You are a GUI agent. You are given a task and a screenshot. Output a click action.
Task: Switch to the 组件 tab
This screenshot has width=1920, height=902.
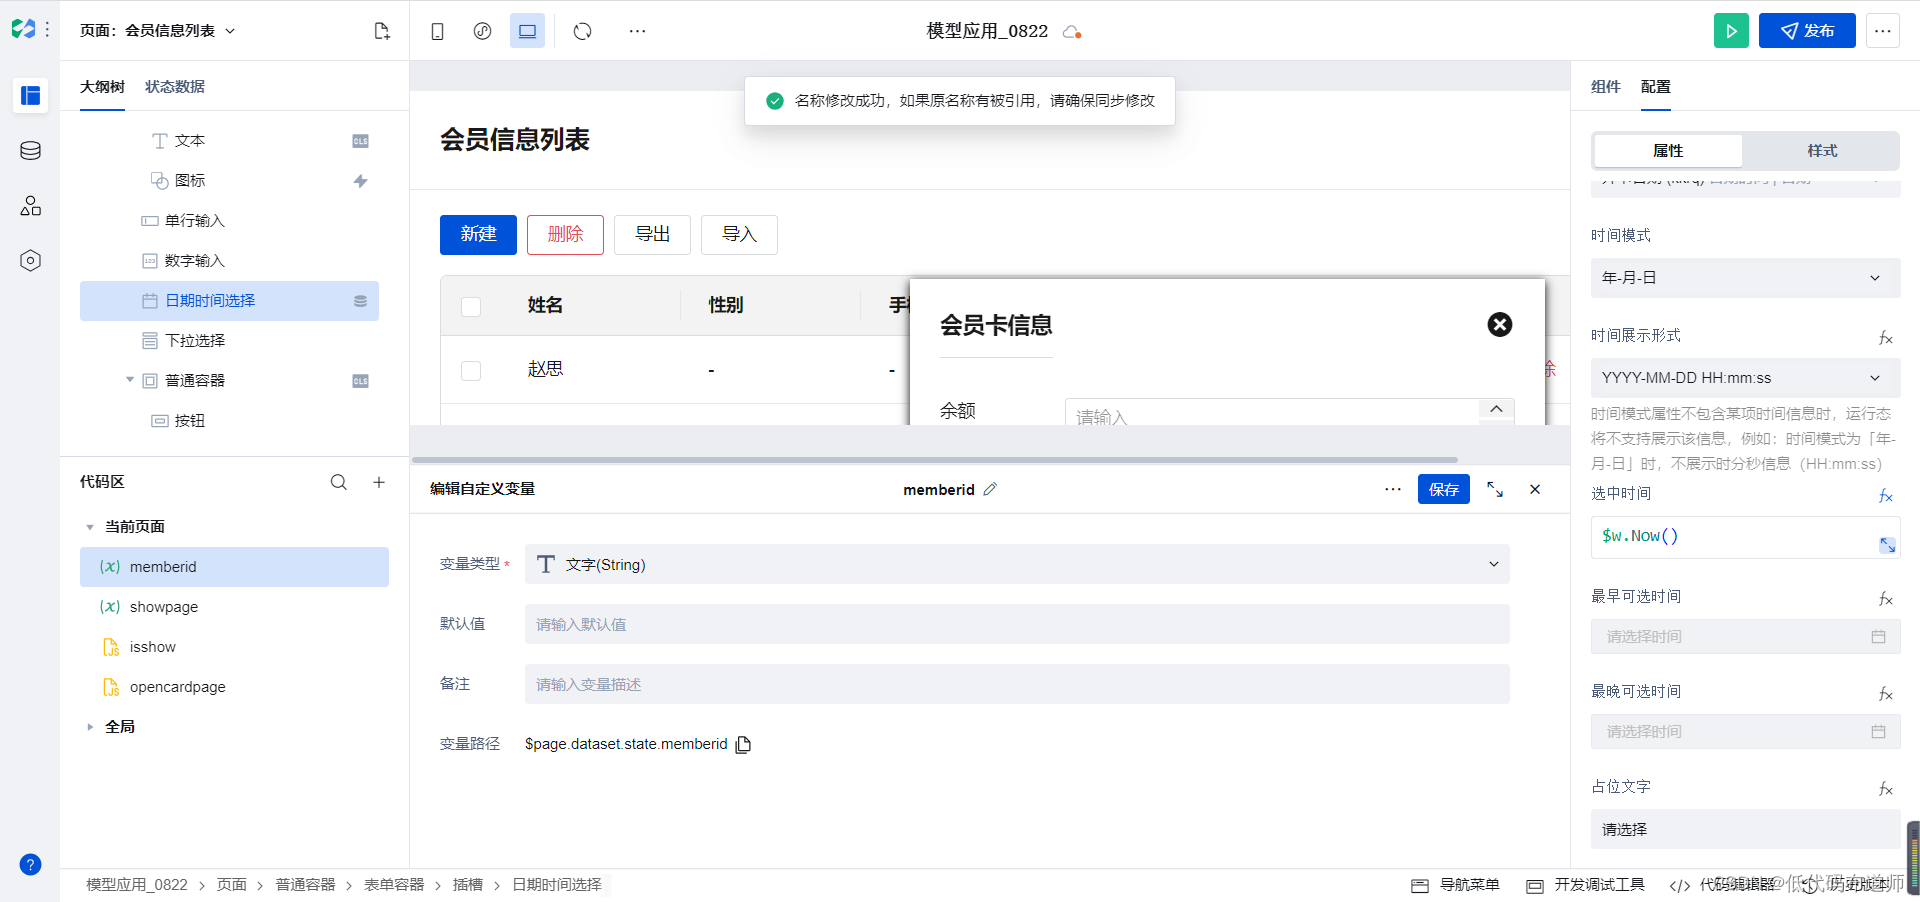1606,87
